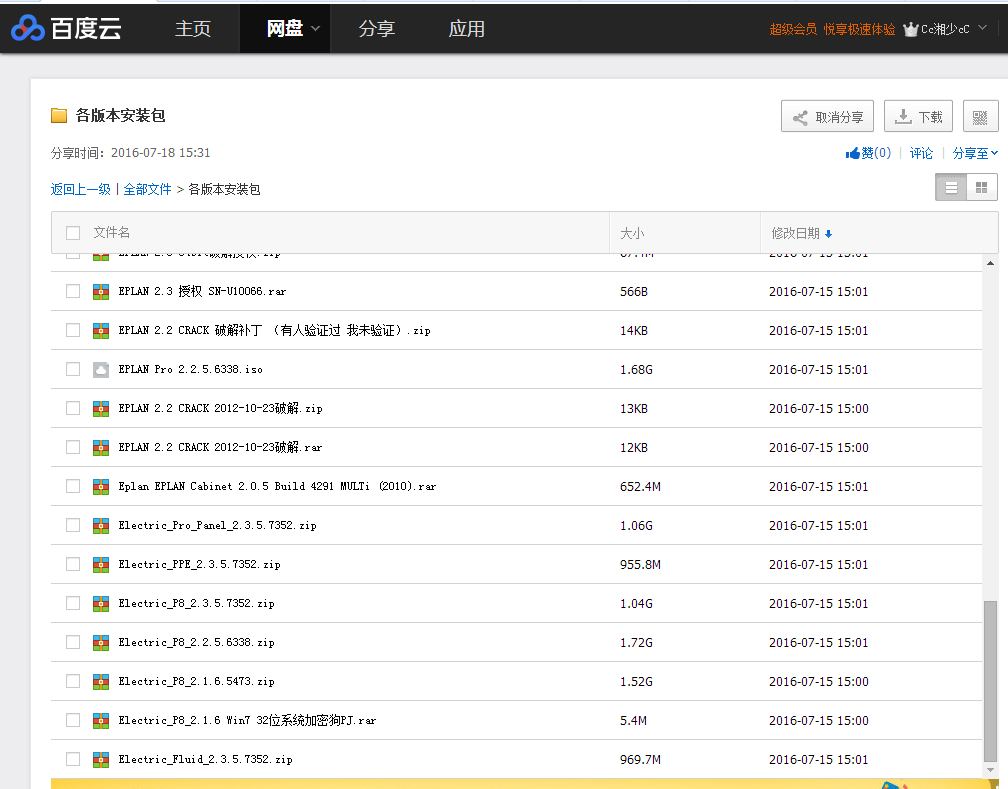Select checkbox of EPLAN 2.2 CRACK 2012-10-23破解.zip
The image size is (1008, 789).
[x=73, y=408]
